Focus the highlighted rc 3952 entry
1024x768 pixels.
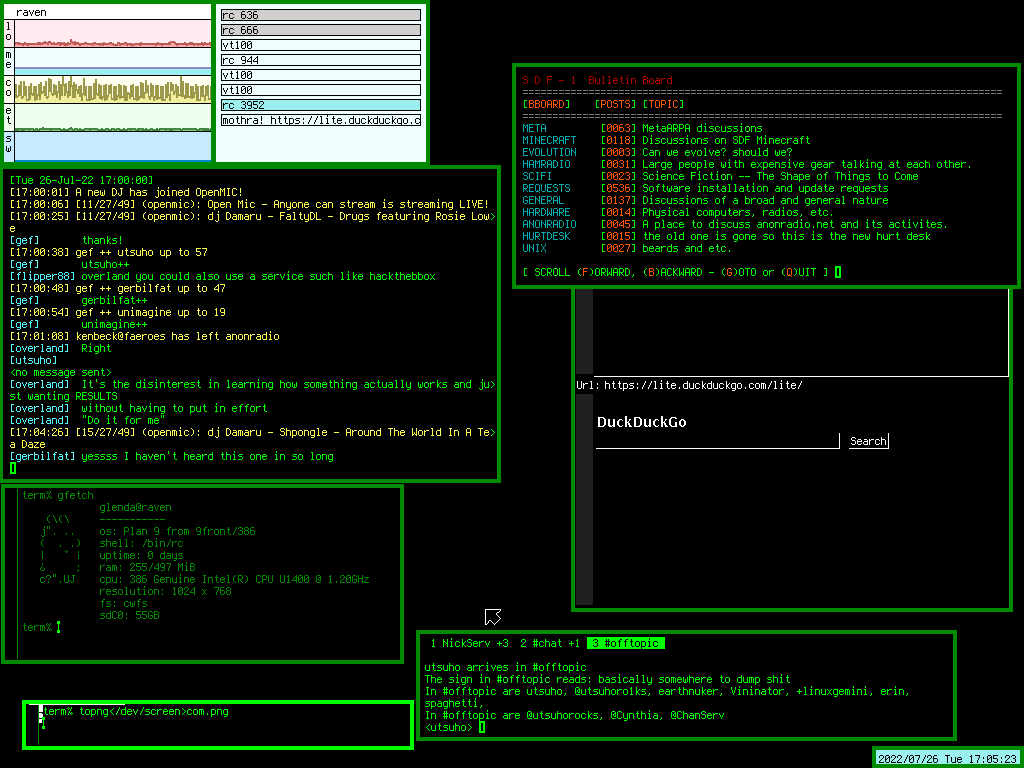320,105
